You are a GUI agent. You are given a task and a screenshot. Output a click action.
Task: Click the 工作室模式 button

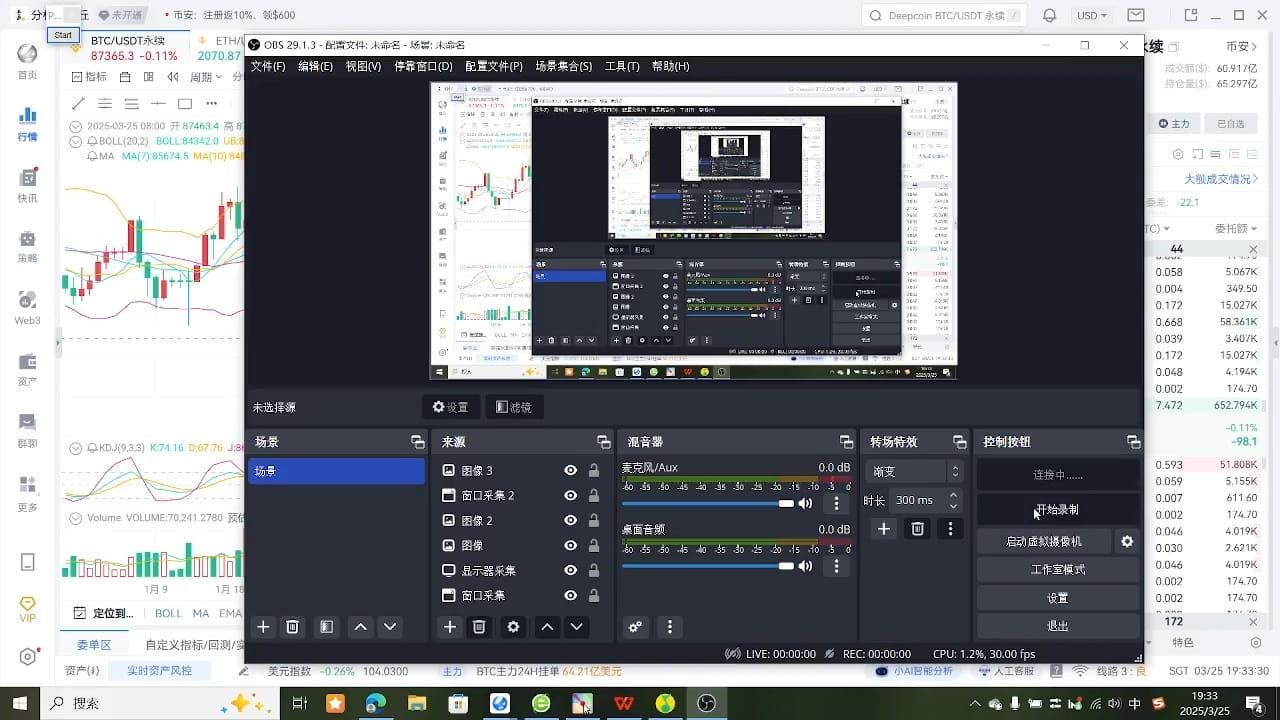(1057, 569)
